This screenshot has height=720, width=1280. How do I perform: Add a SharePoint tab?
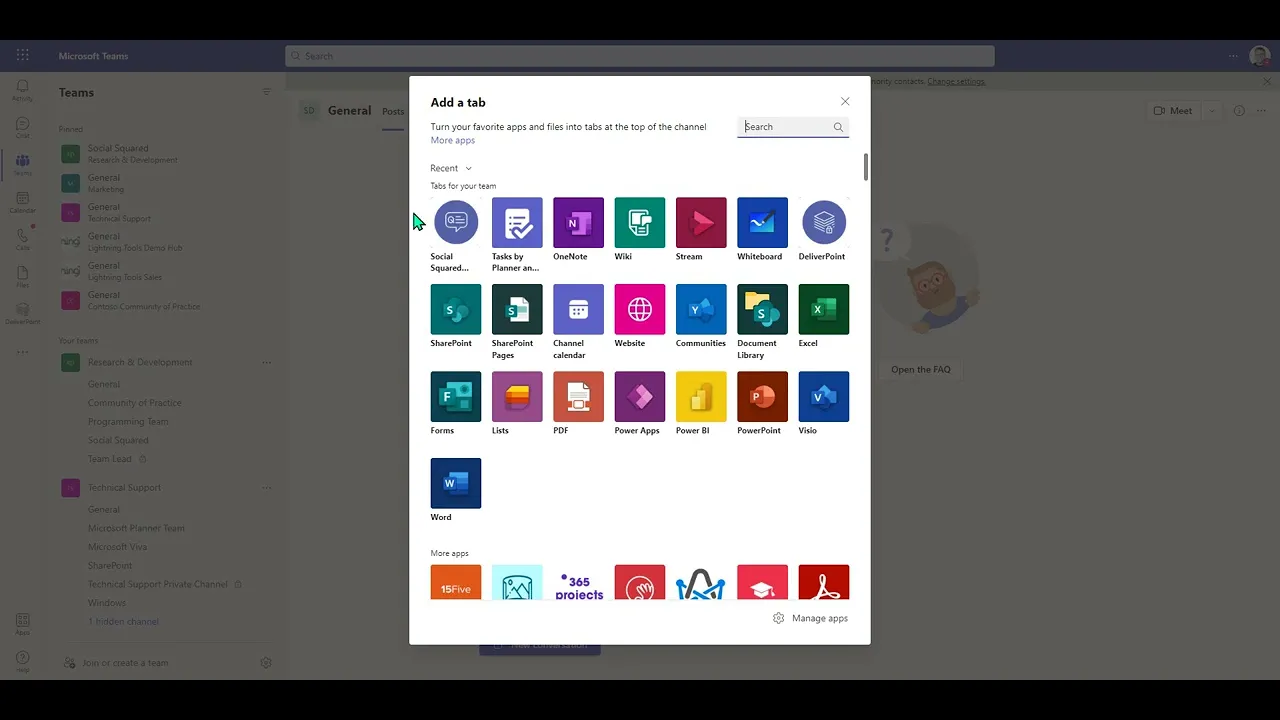point(455,309)
